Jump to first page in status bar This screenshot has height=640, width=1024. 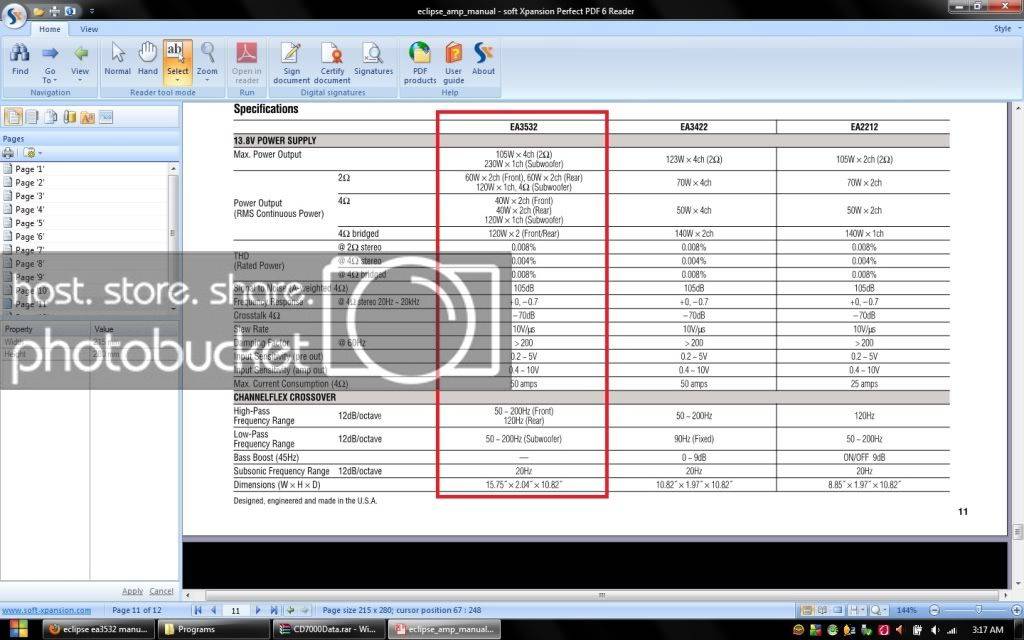point(198,610)
